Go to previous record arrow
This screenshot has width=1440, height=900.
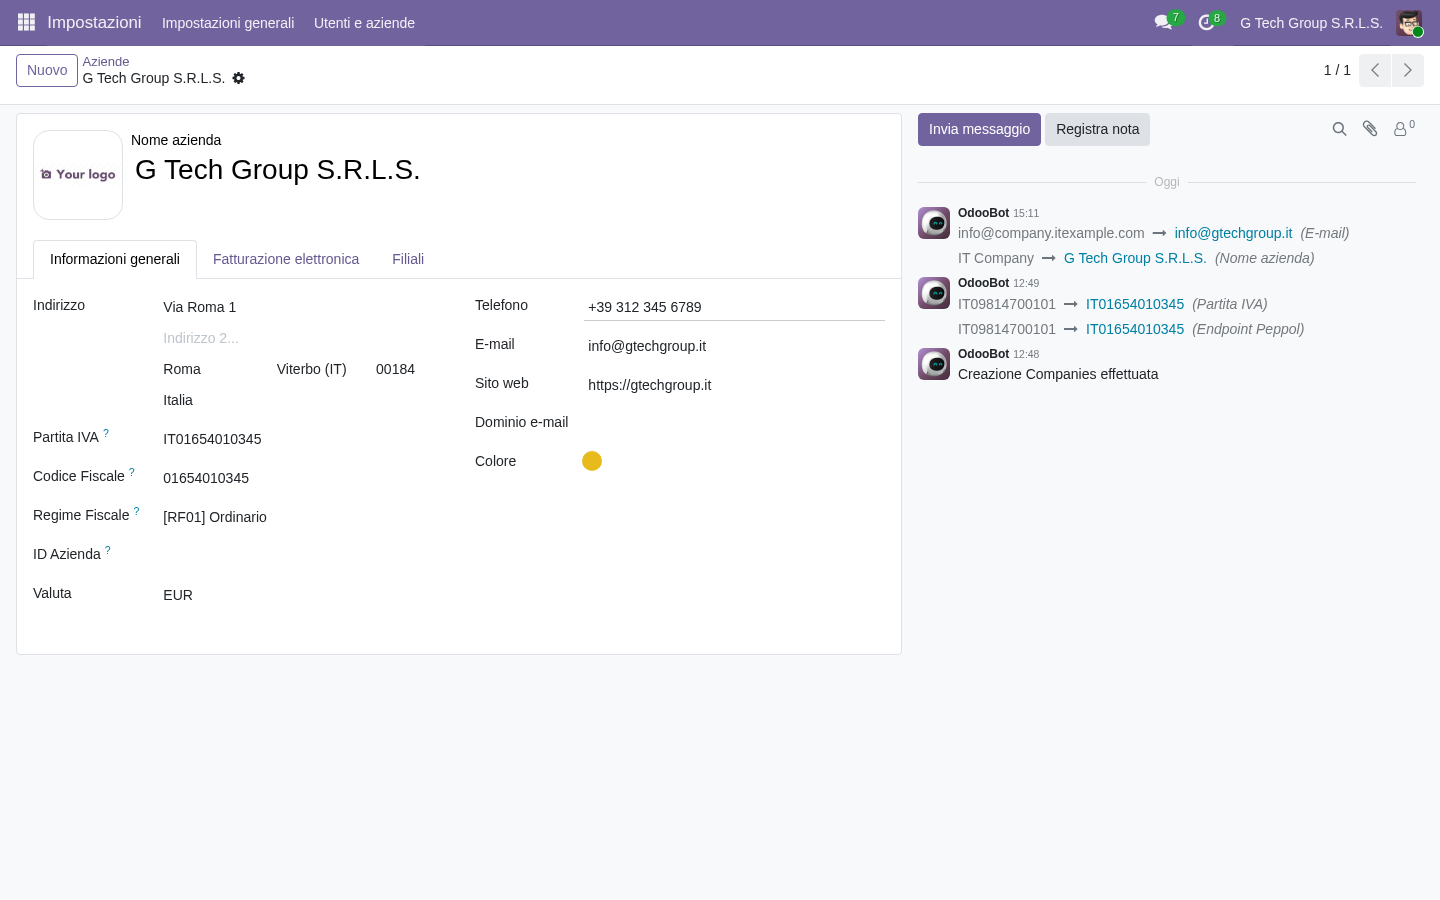tap(1375, 70)
